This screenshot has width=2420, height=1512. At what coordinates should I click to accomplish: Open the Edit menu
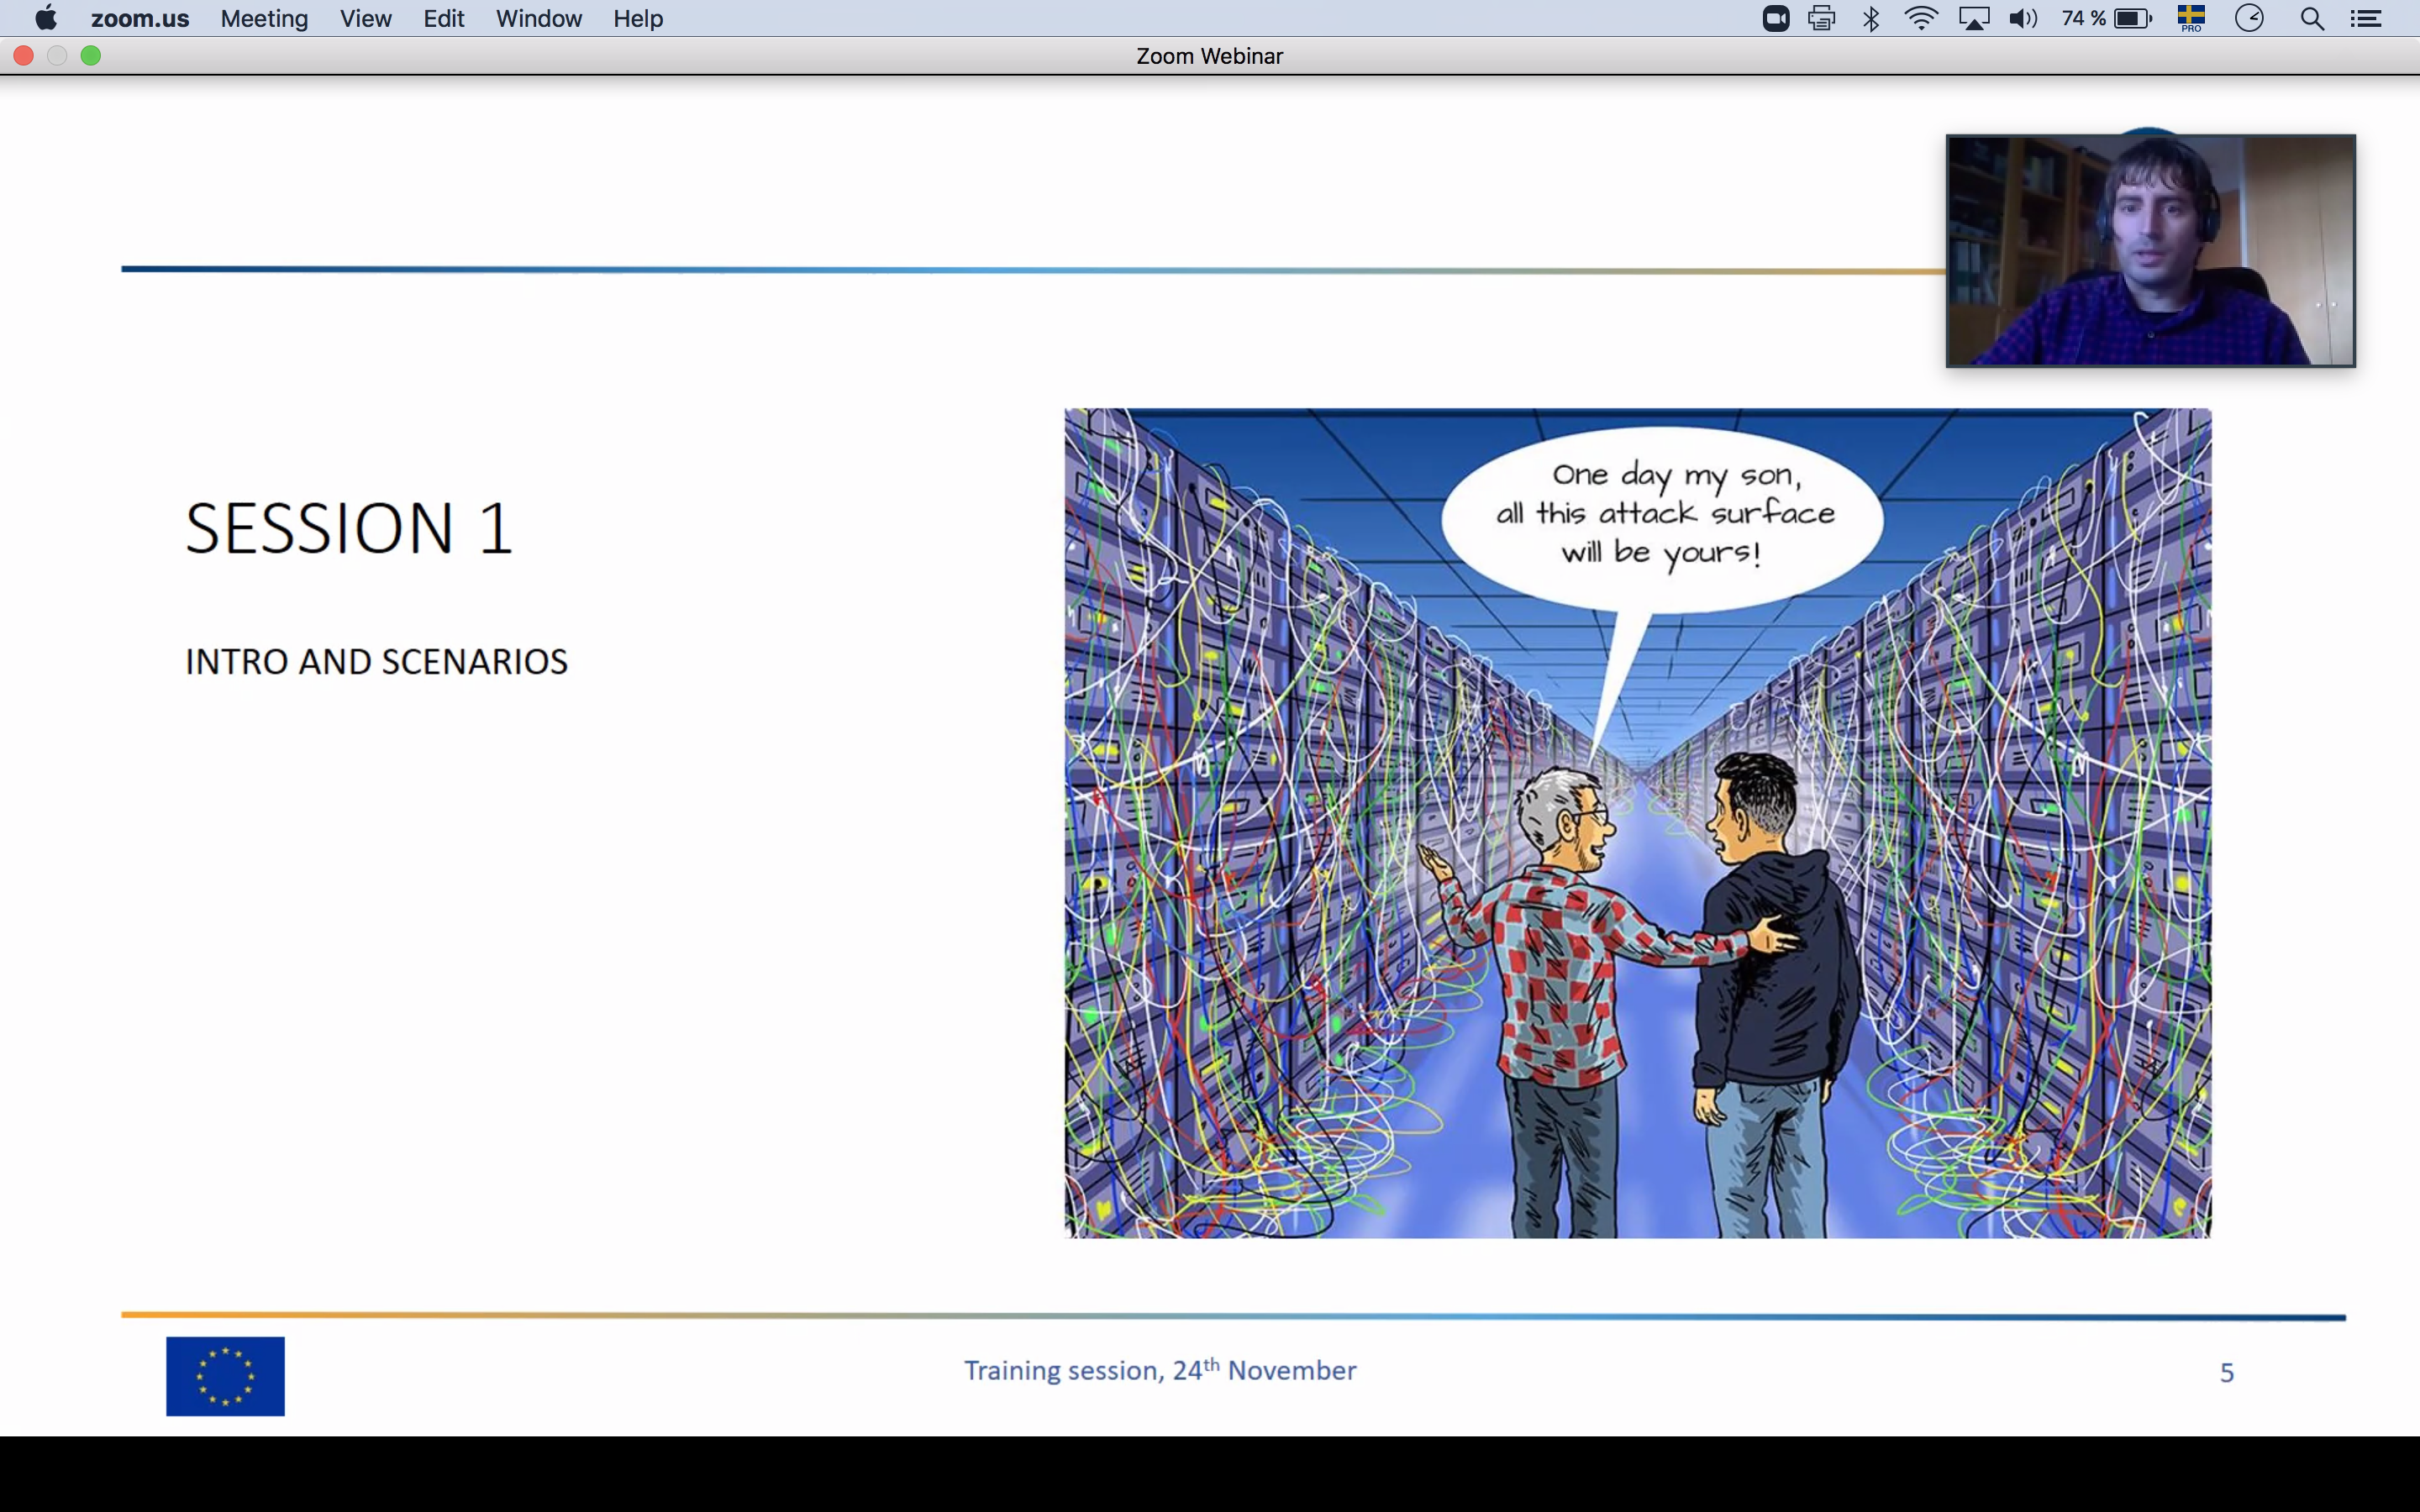tap(443, 19)
